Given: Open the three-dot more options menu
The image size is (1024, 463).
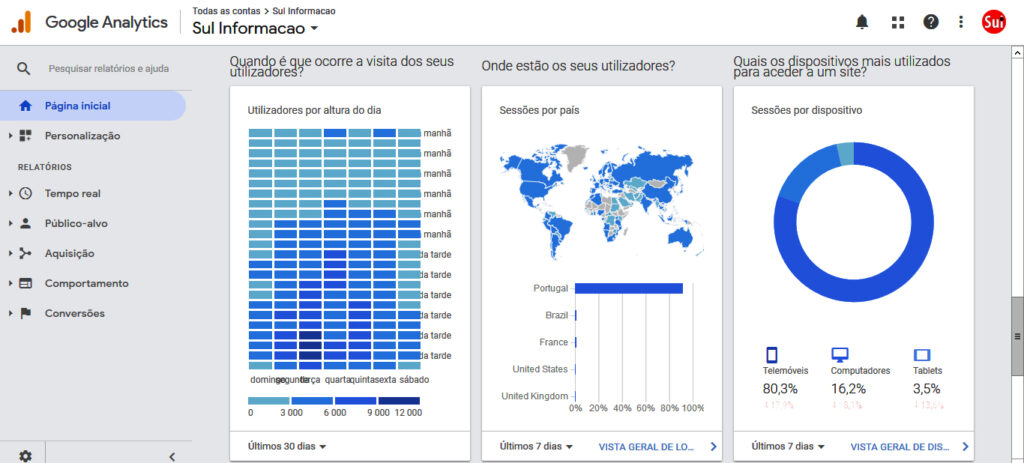Looking at the screenshot, I should click(x=961, y=22).
